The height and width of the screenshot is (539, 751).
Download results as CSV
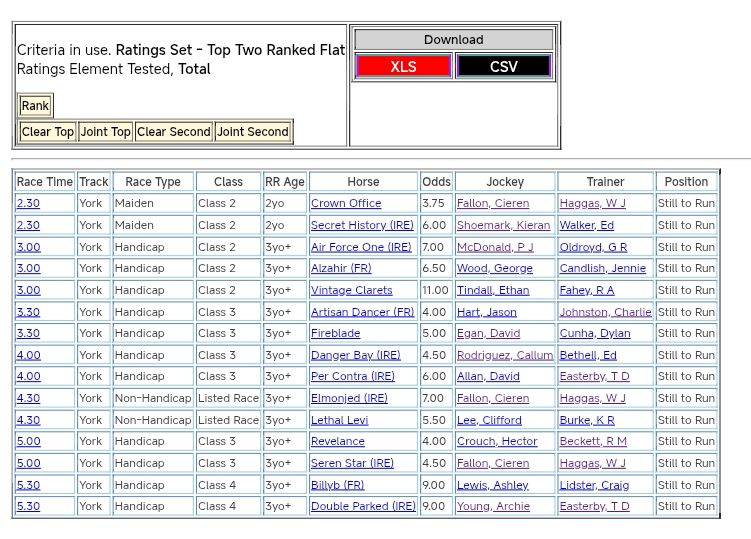tap(504, 67)
